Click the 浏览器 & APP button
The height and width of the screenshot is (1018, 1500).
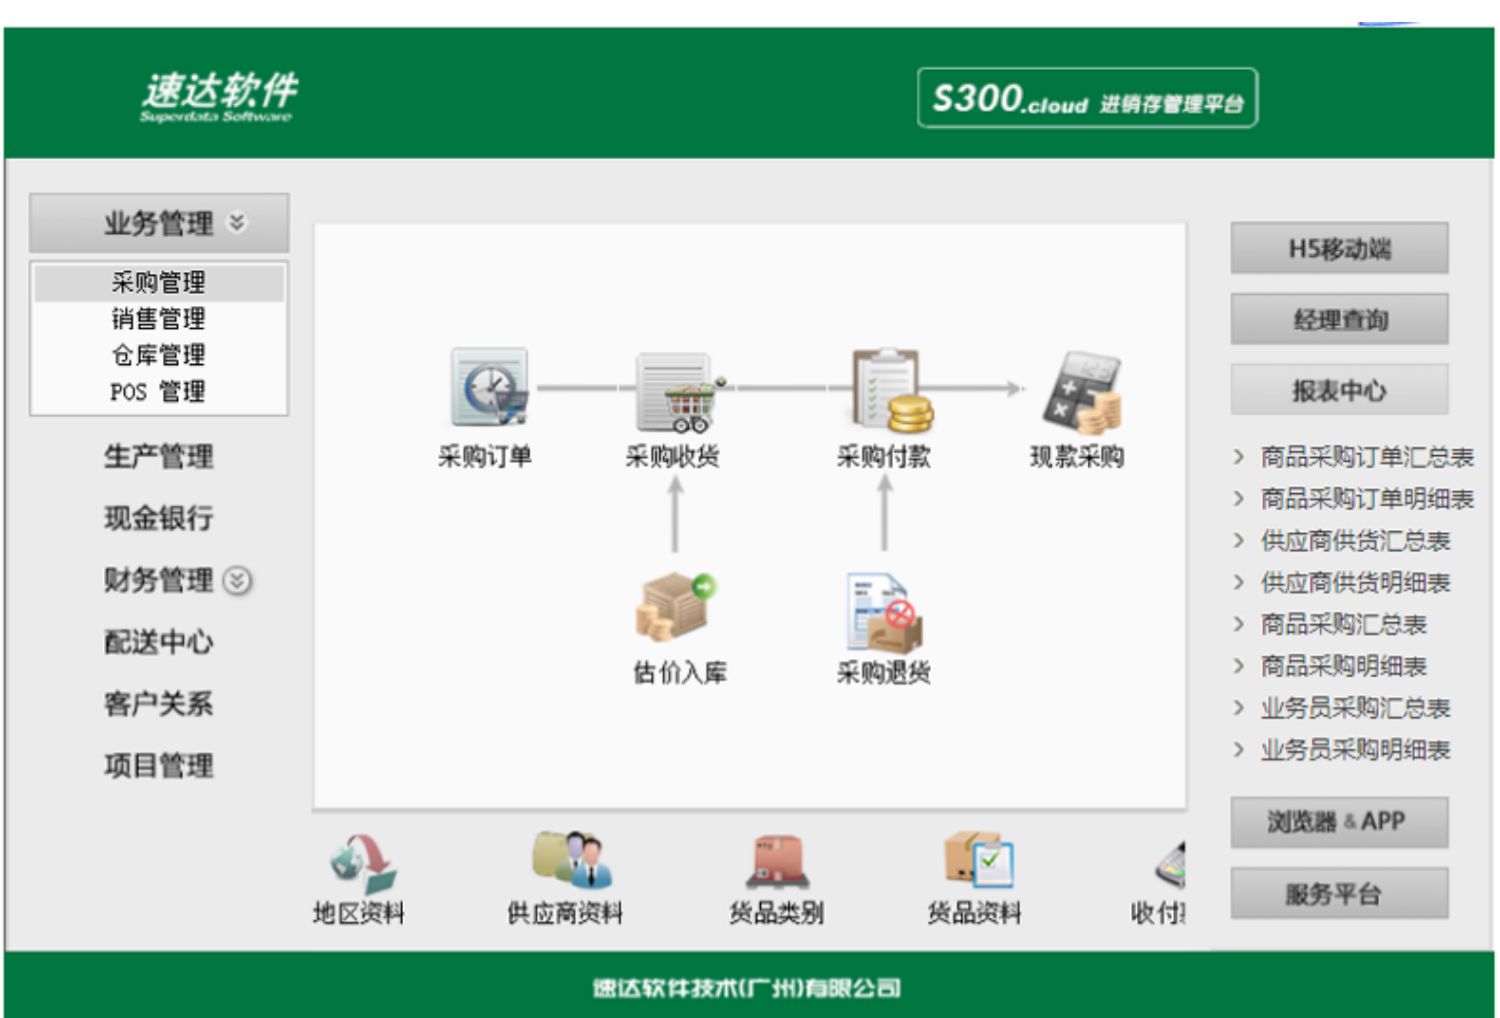coord(1339,822)
